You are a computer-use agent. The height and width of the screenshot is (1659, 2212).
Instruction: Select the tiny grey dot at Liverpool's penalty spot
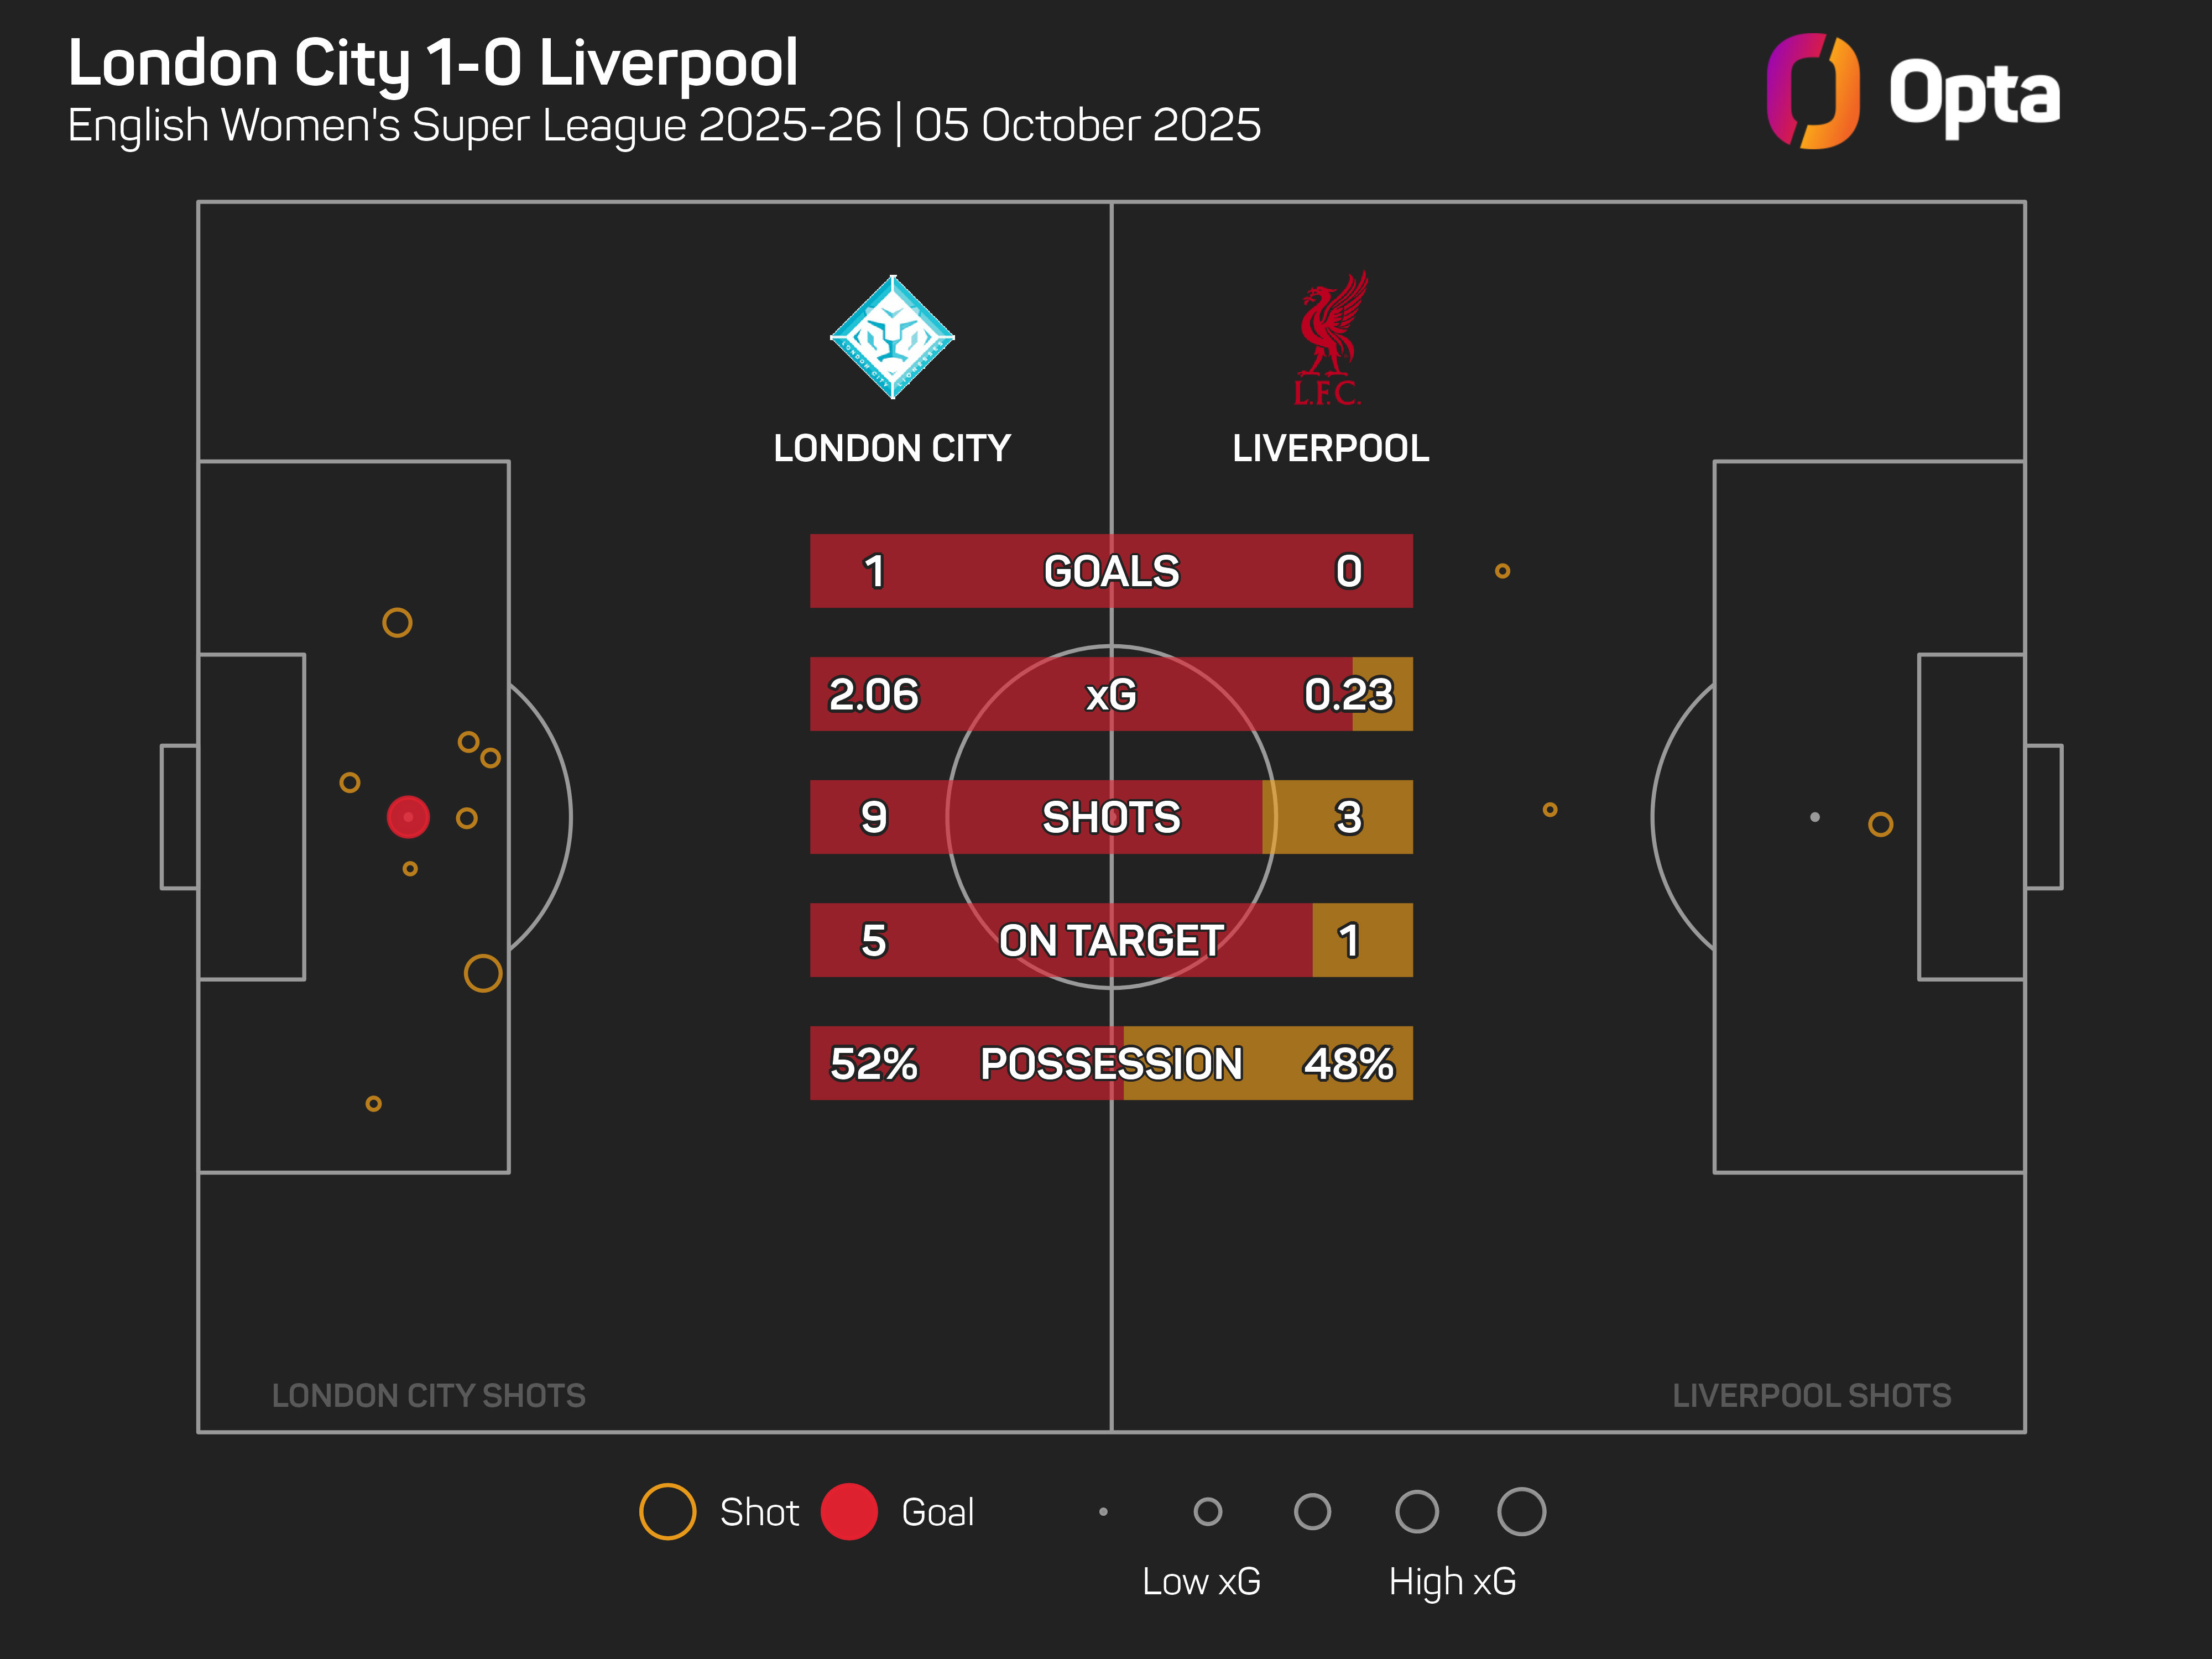point(1815,817)
